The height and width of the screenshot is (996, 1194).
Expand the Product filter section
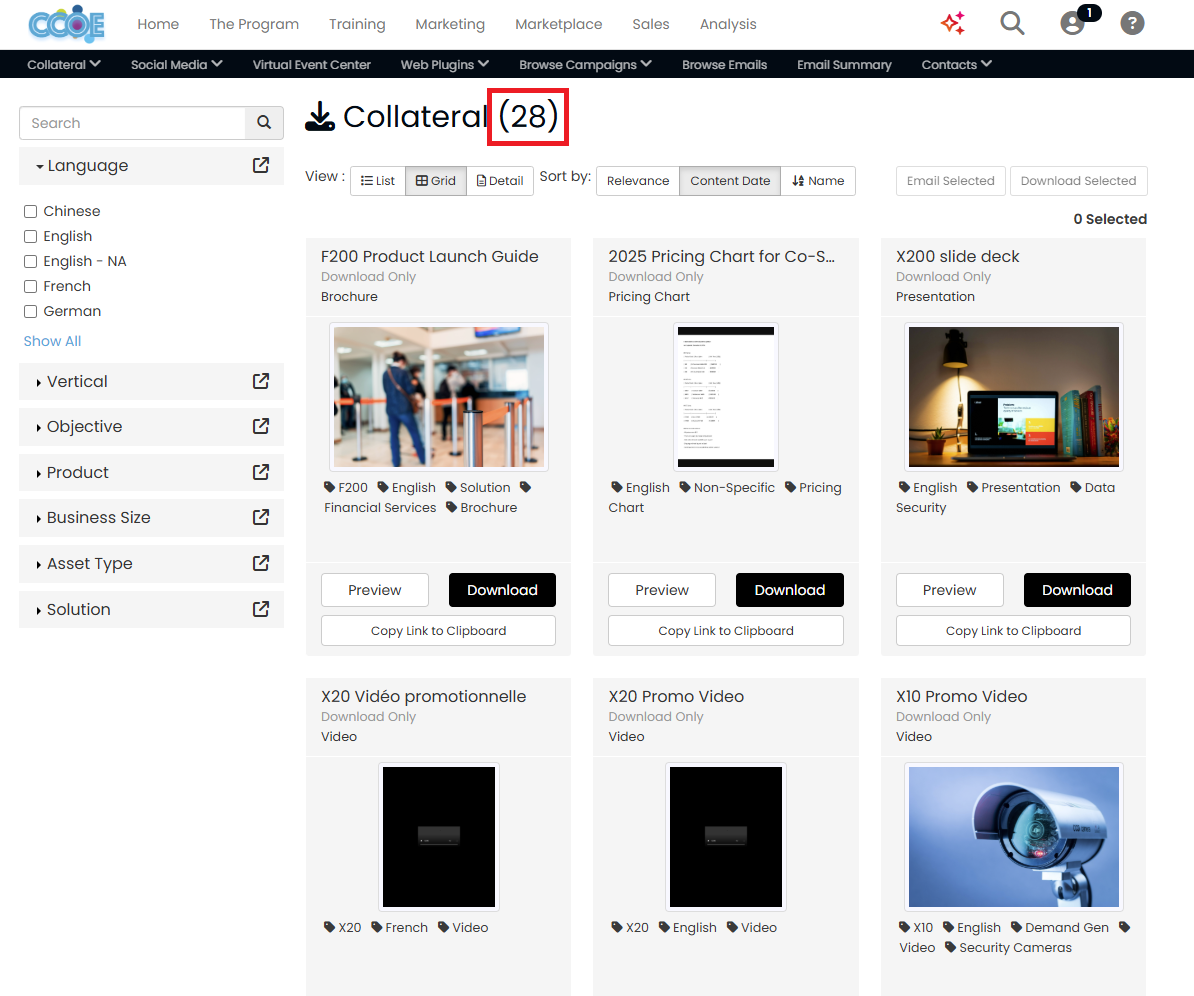click(72, 472)
